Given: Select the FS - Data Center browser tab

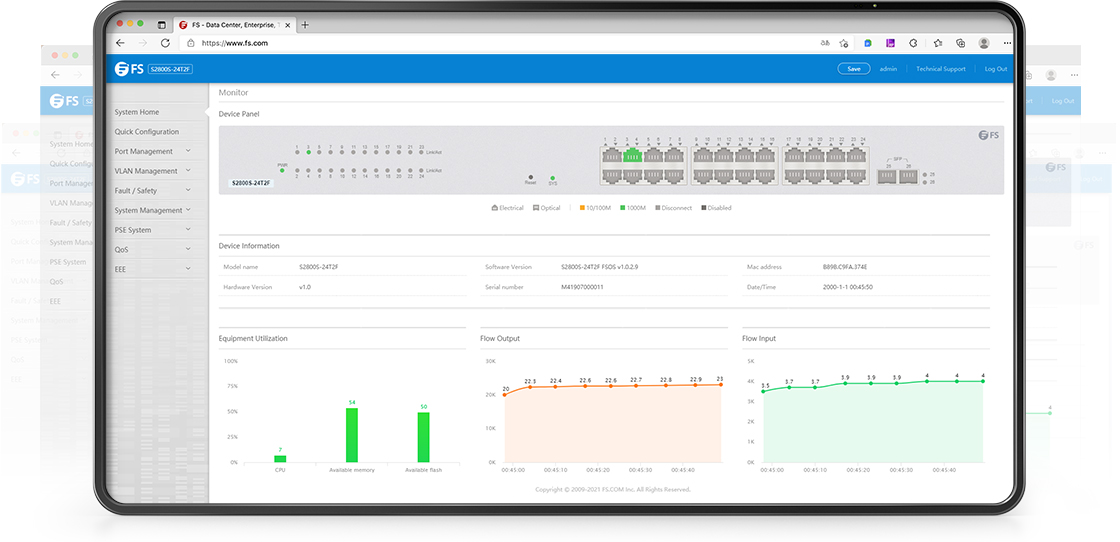Looking at the screenshot, I should 236,25.
